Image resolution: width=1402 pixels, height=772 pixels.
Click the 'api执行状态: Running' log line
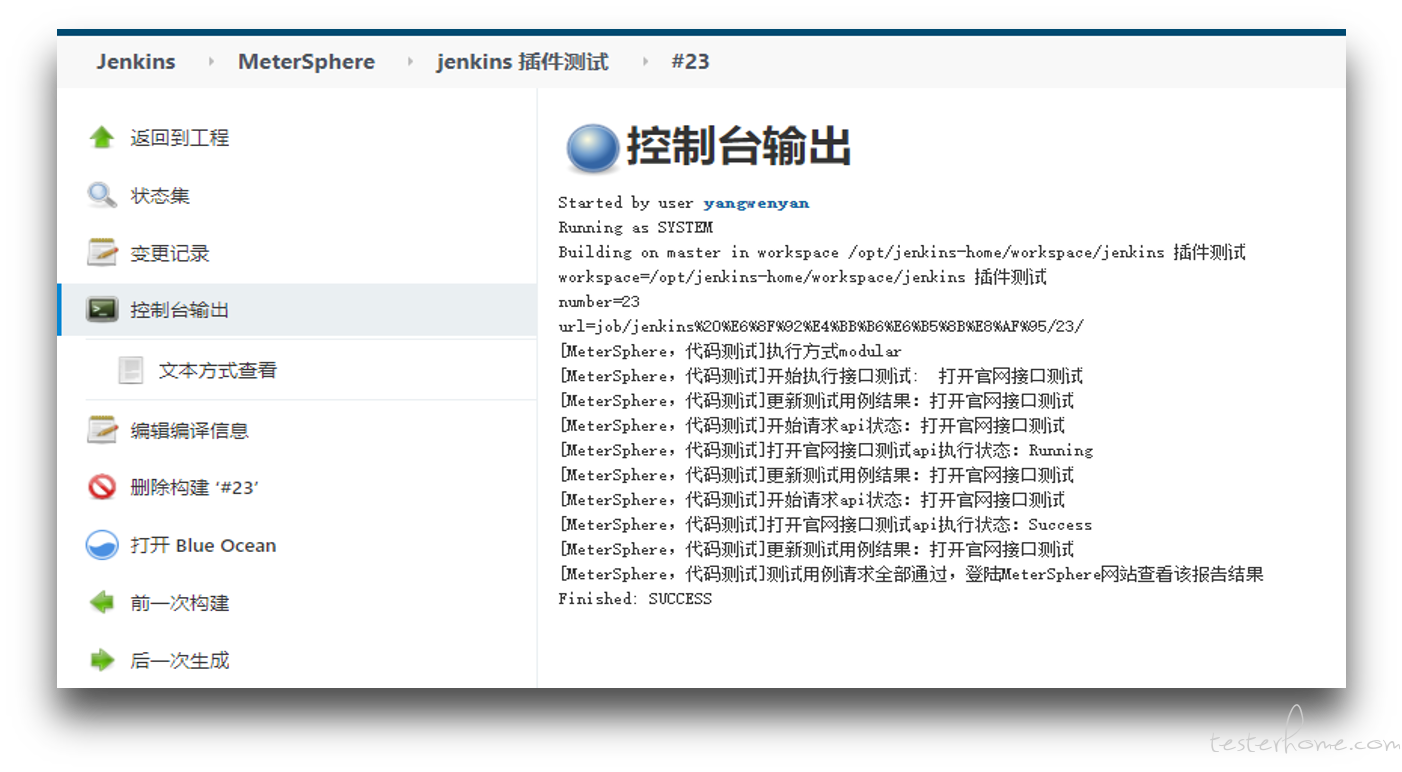pos(826,451)
